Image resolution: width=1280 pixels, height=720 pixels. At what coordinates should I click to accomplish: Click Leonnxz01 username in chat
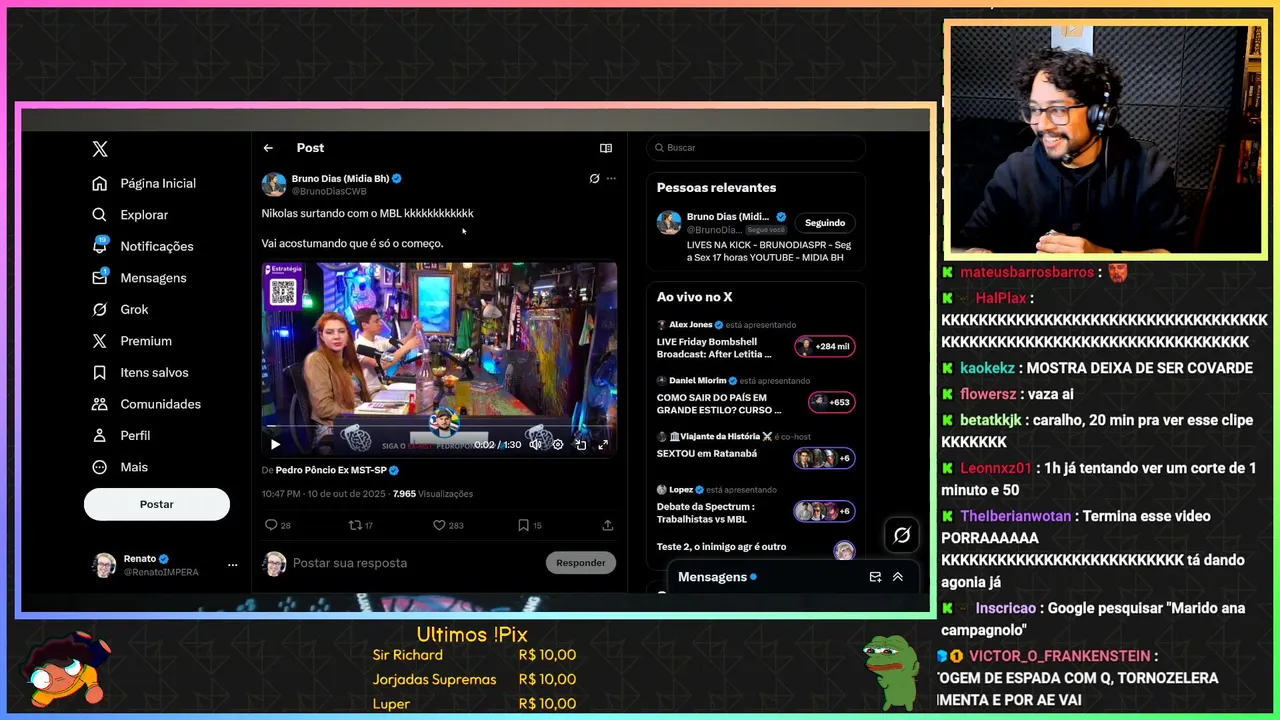996,468
